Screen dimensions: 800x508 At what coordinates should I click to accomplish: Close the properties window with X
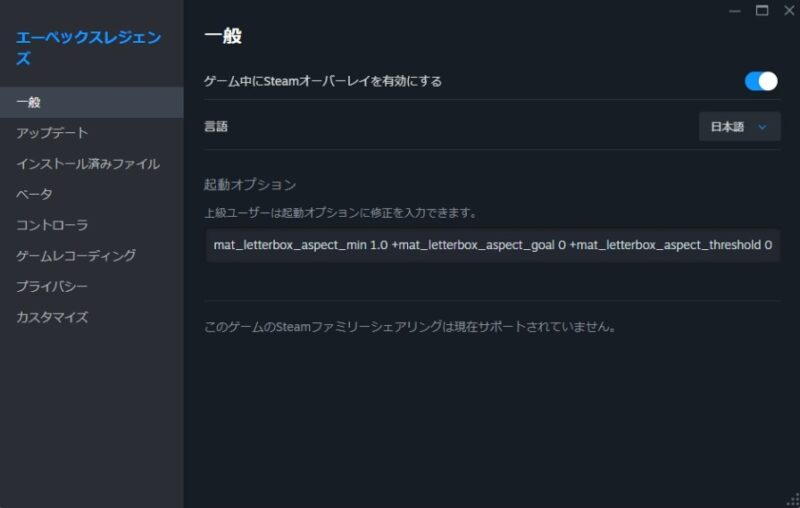click(788, 10)
